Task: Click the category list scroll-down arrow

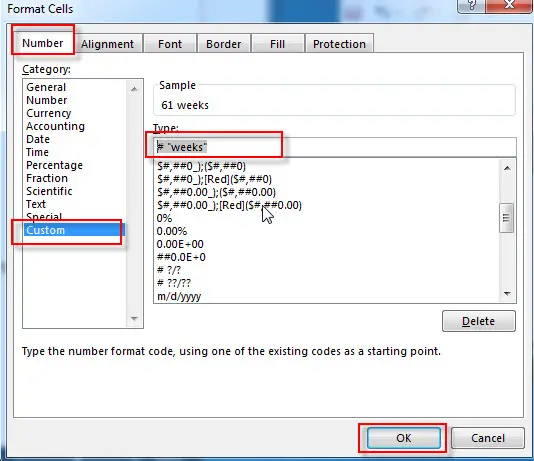Action: [x=134, y=319]
